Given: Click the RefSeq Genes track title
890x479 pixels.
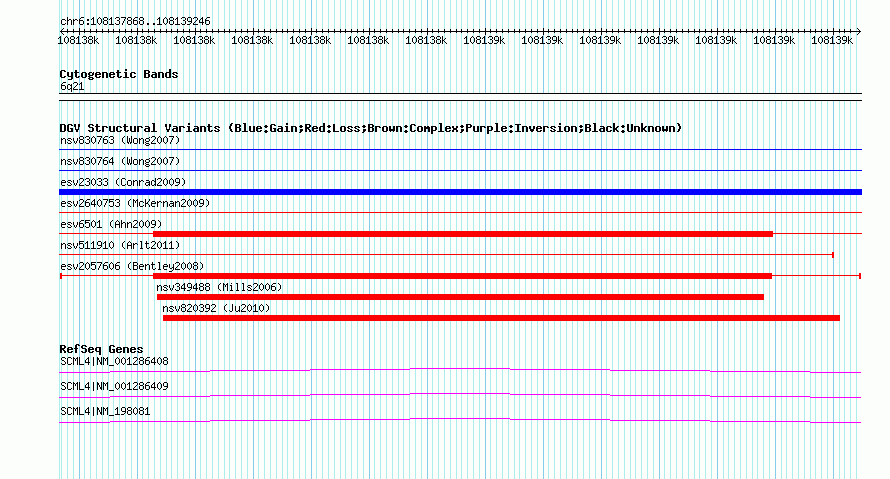Looking at the screenshot, I should point(101,349).
